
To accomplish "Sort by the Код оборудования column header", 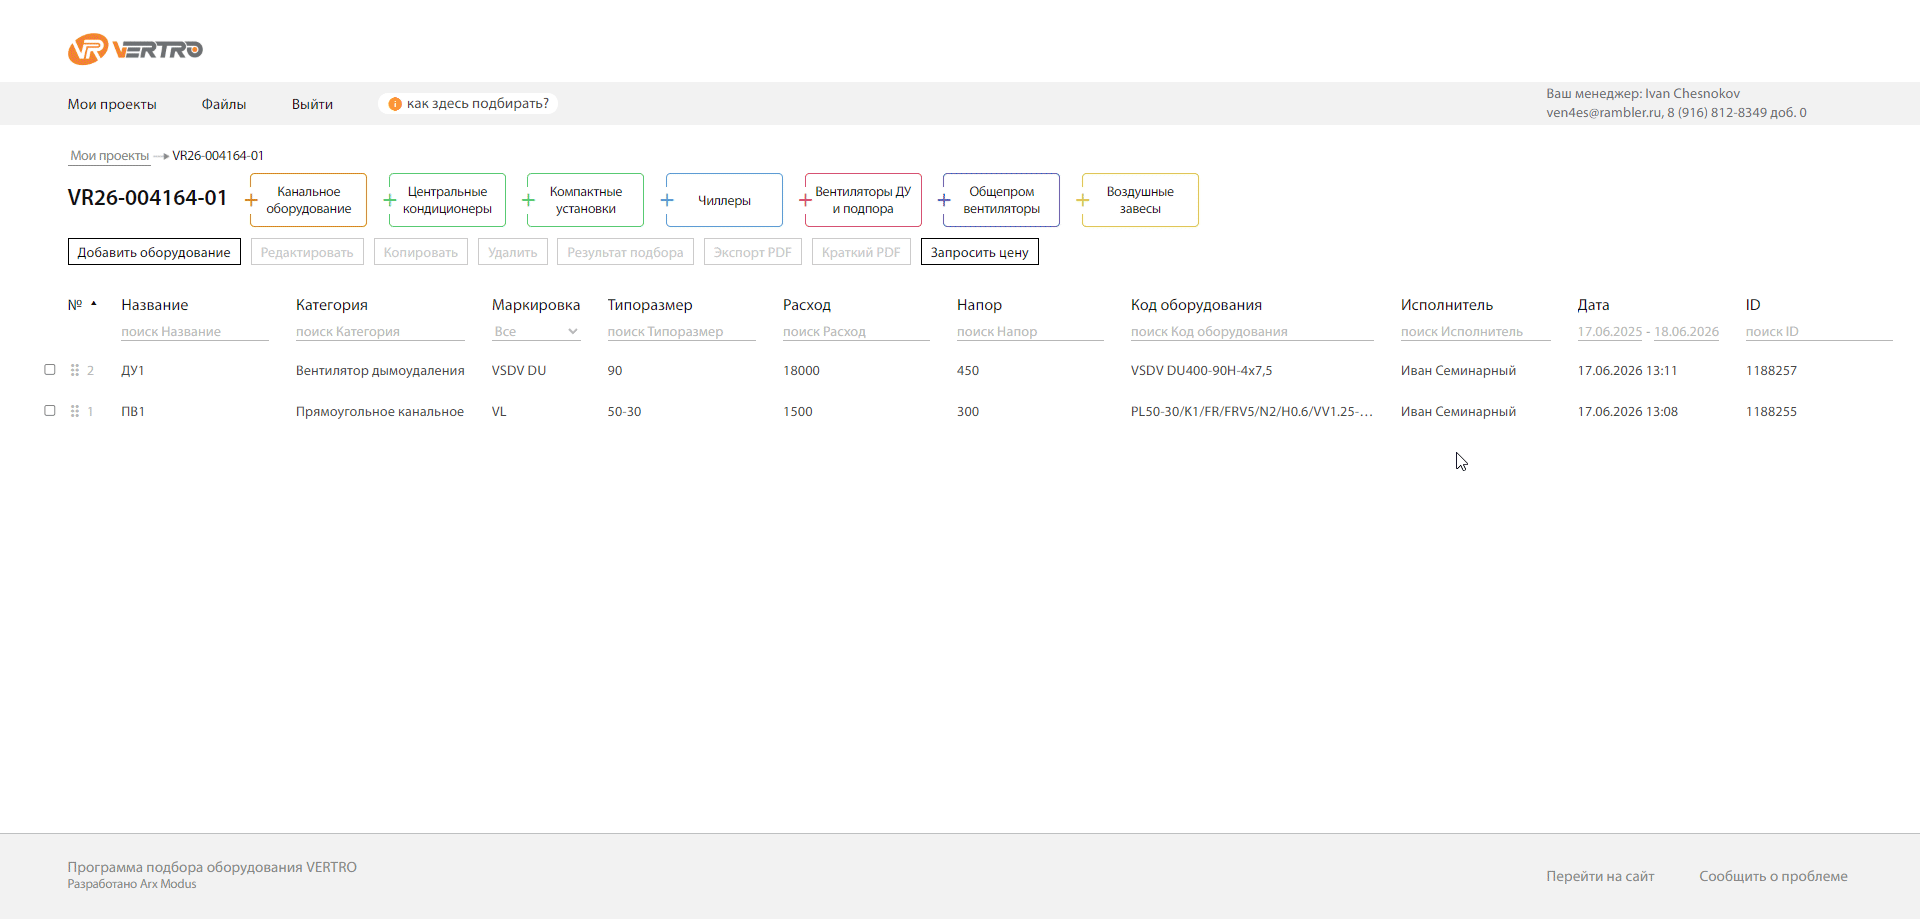I will tap(1196, 305).
